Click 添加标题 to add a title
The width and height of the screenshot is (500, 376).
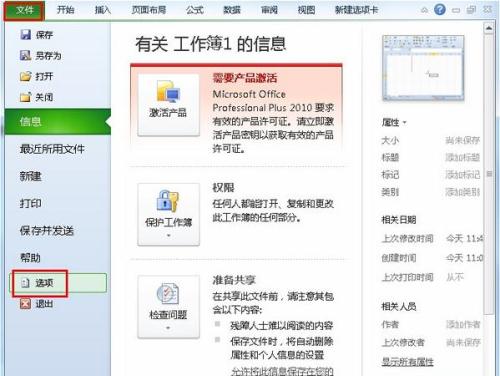click(x=463, y=157)
